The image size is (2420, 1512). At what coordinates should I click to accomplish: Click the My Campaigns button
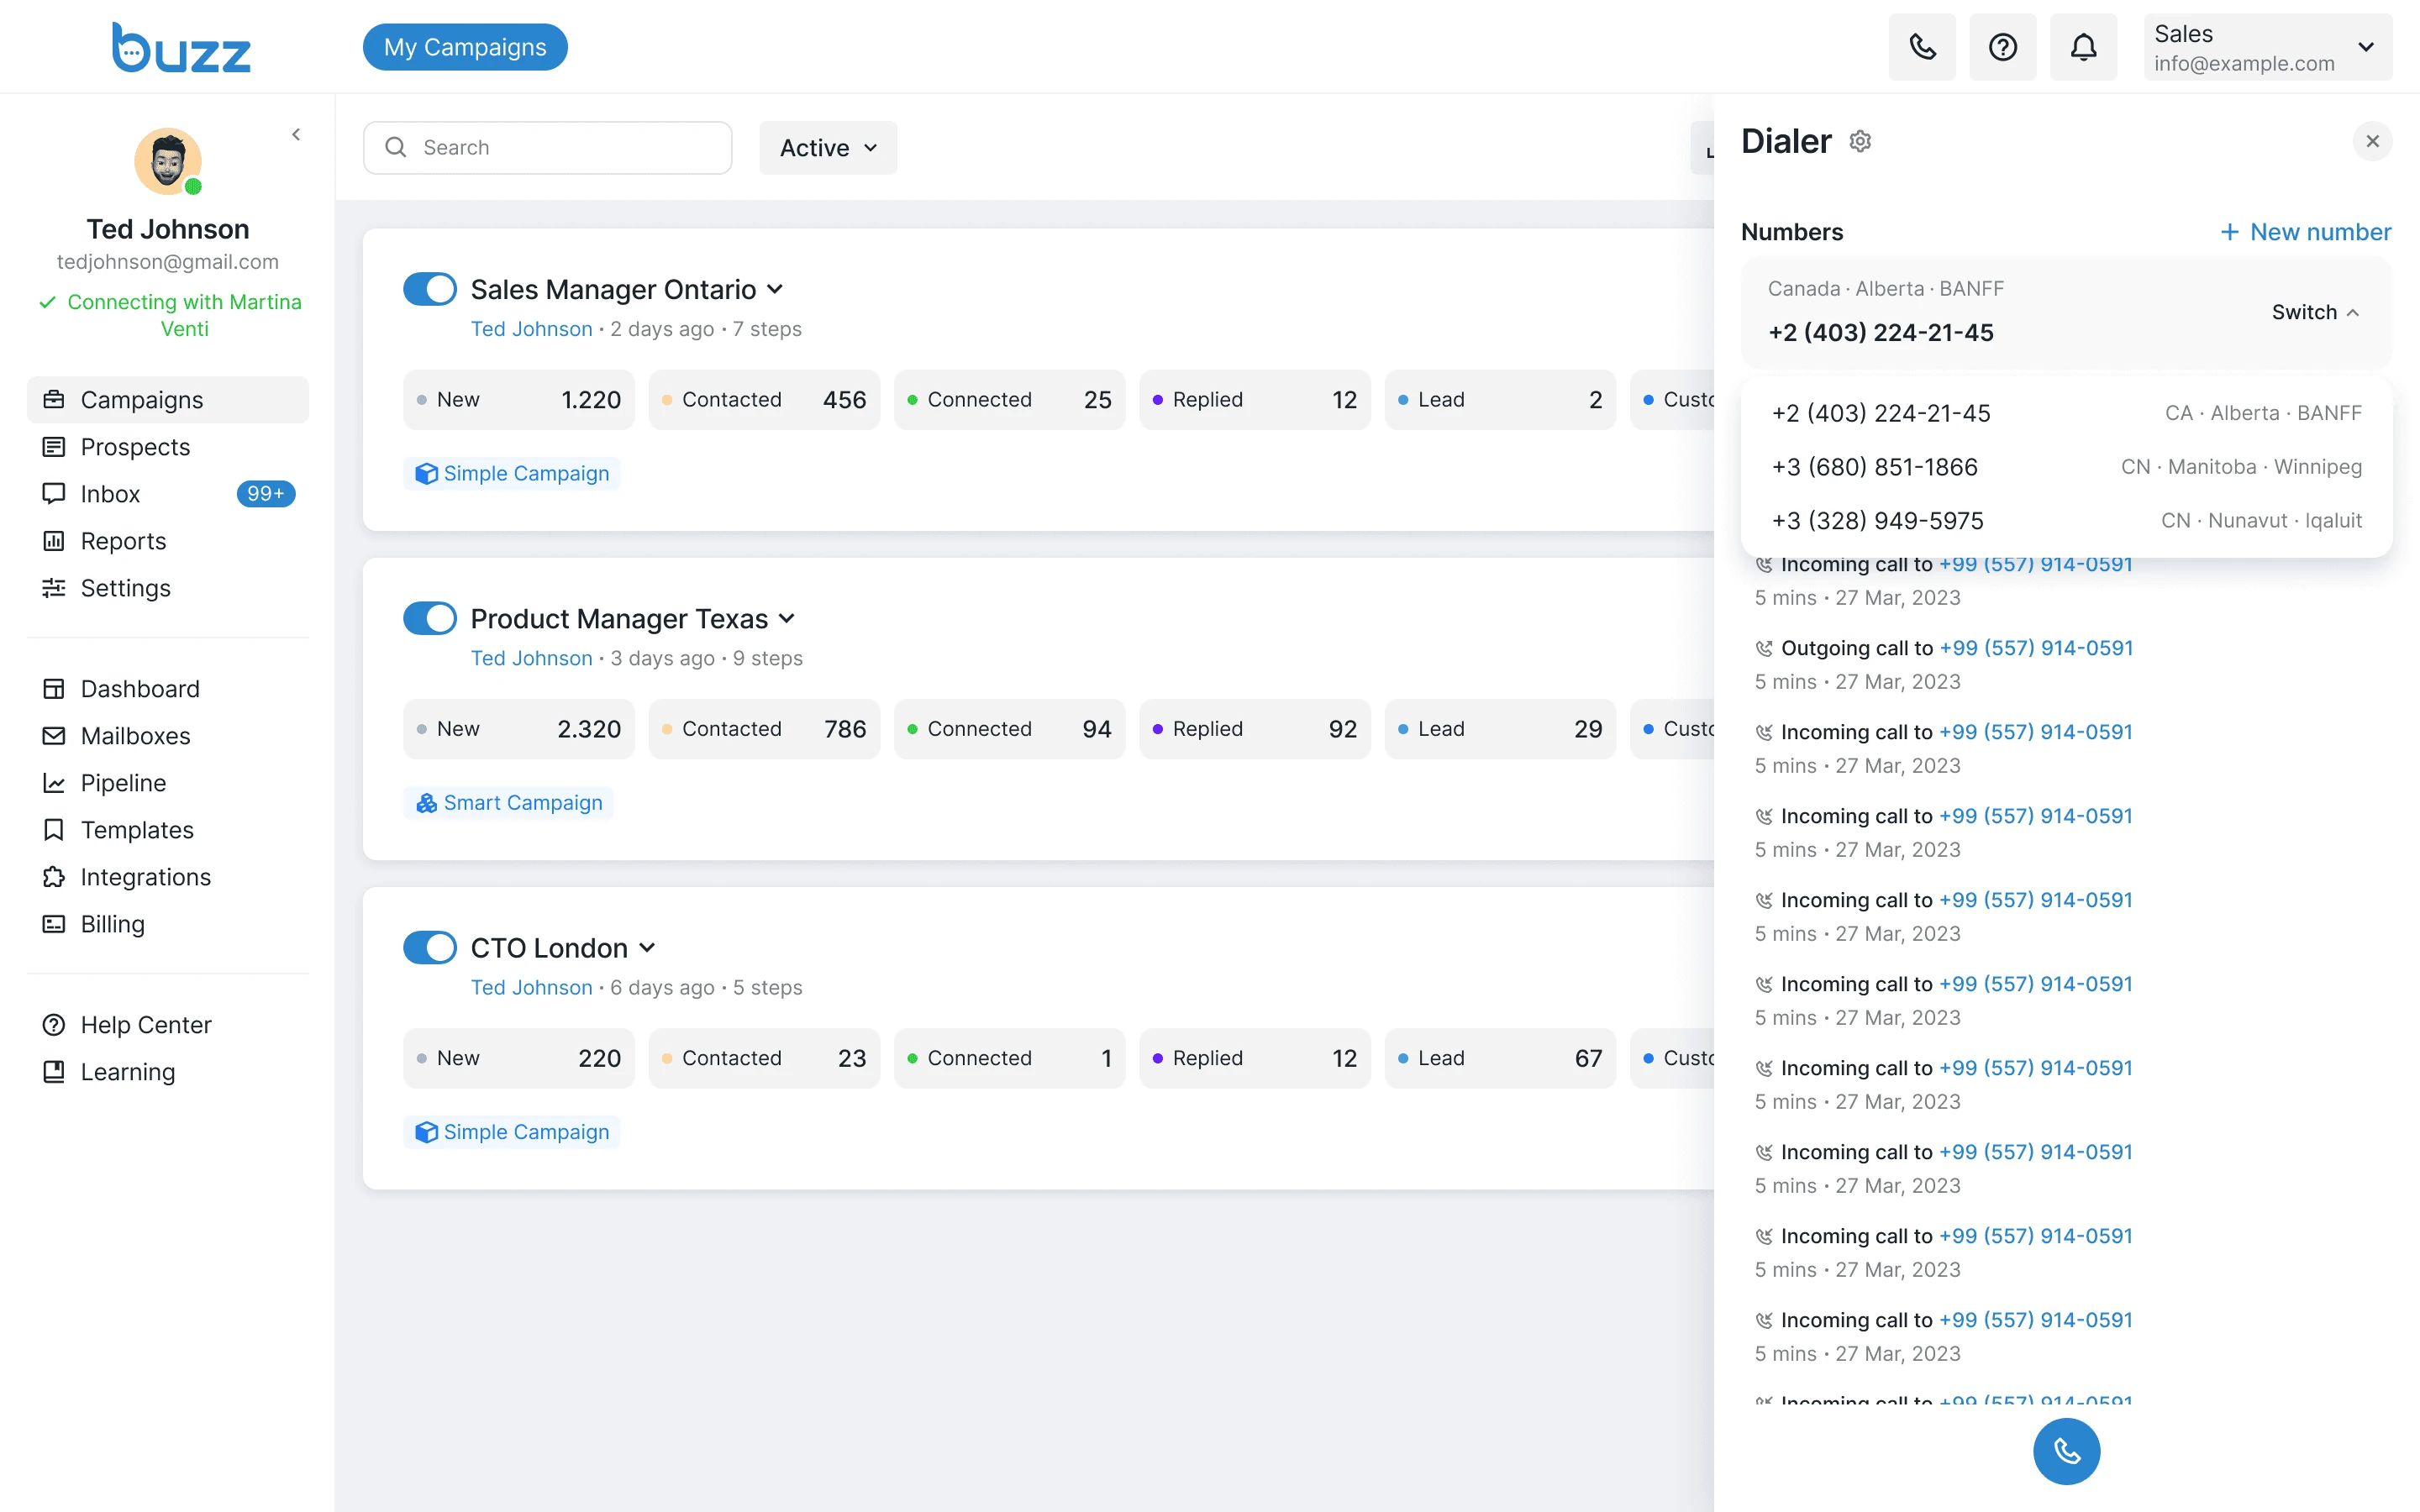(x=465, y=47)
